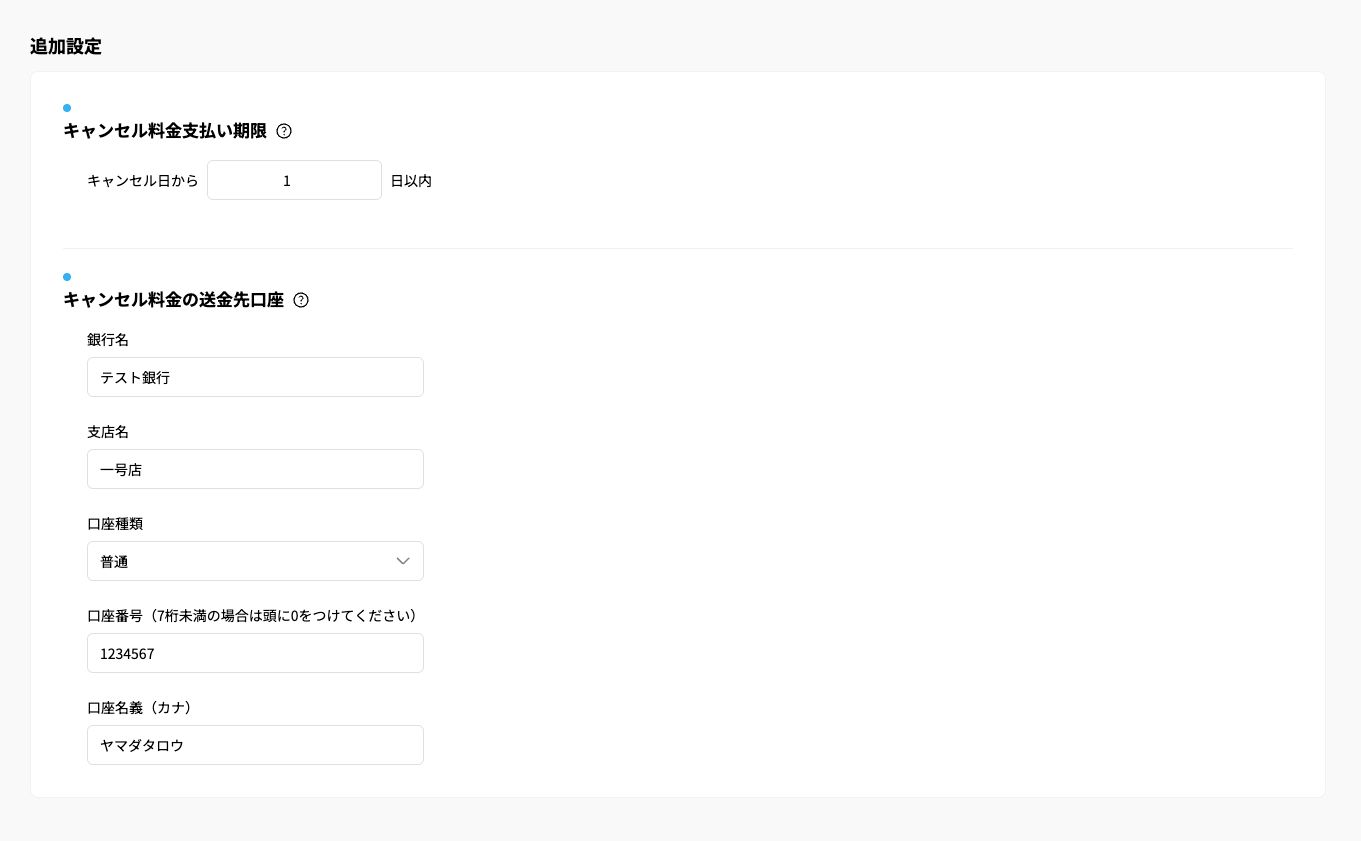Click the 口座種類 field label
Screen dimensions: 1361x841
click(115, 524)
